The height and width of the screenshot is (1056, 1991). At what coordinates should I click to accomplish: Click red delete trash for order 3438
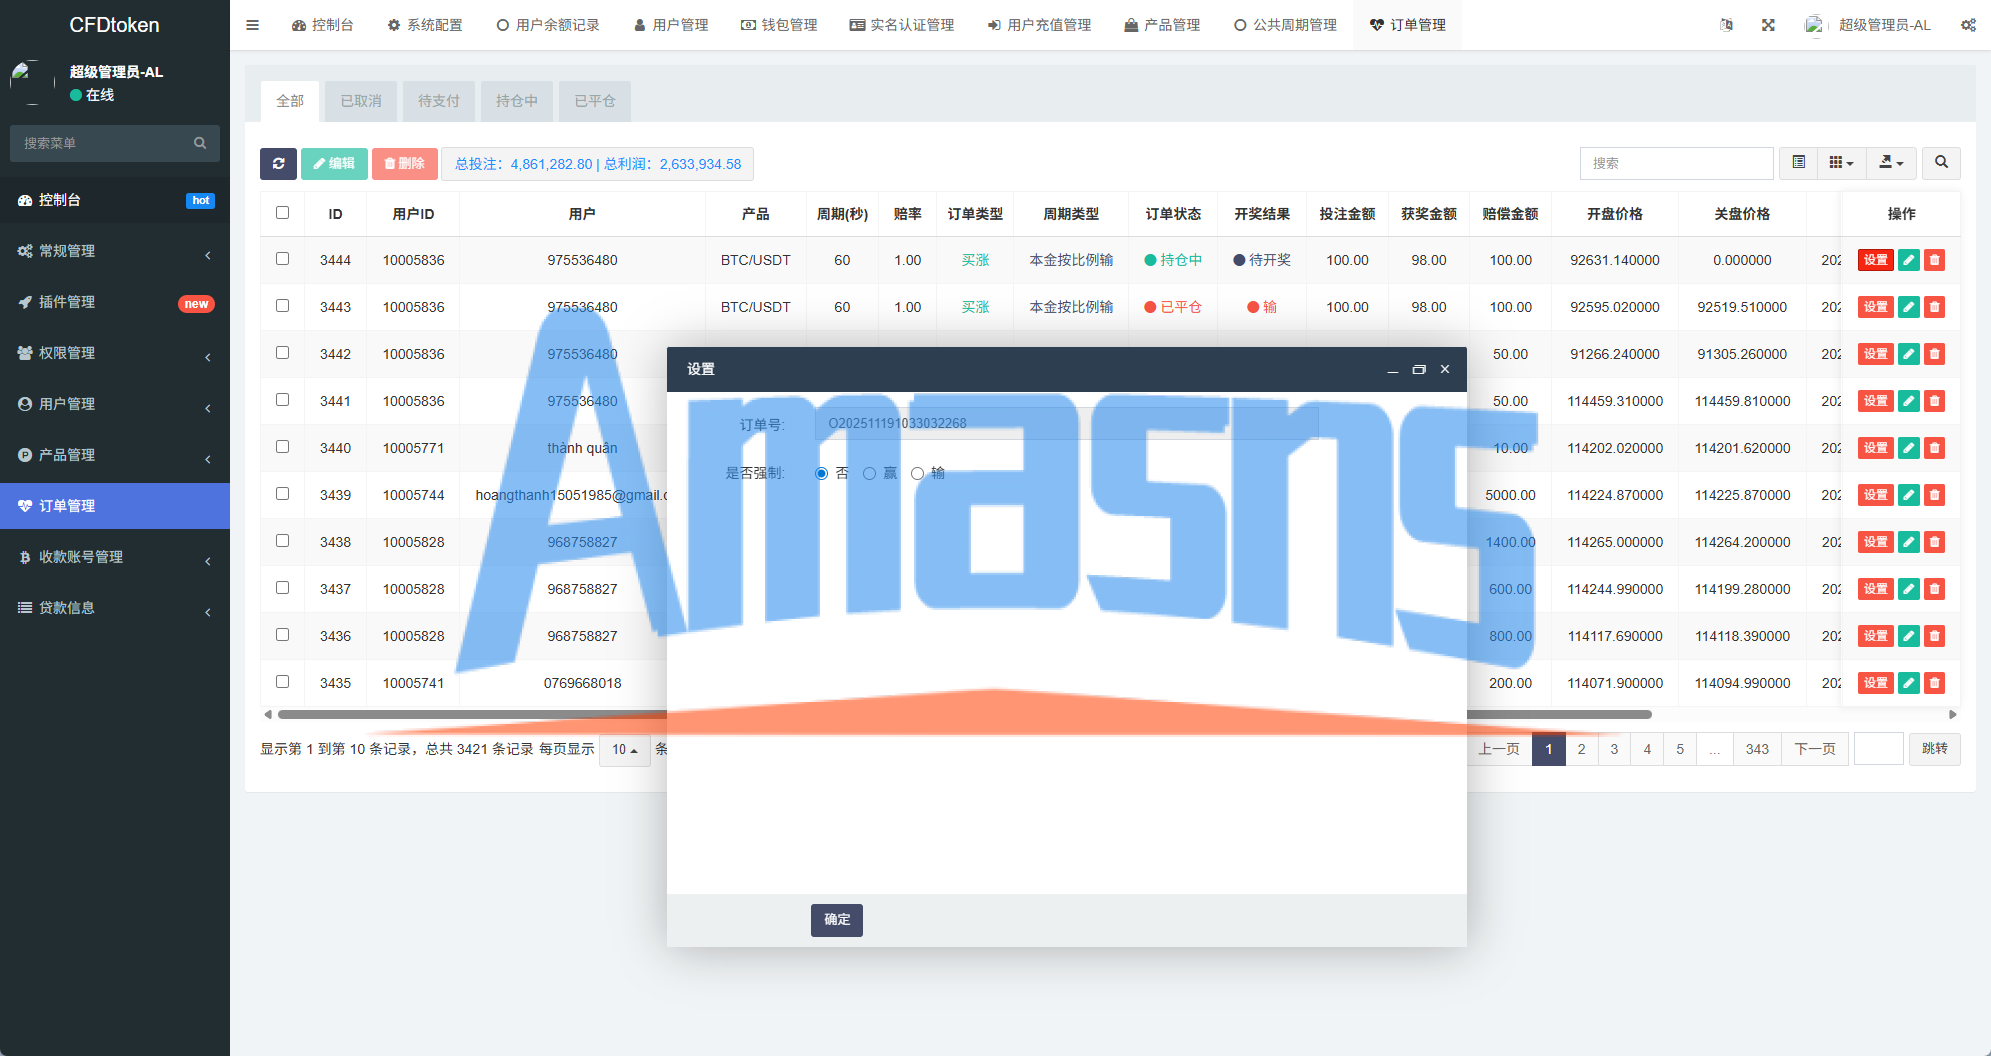pos(1935,542)
